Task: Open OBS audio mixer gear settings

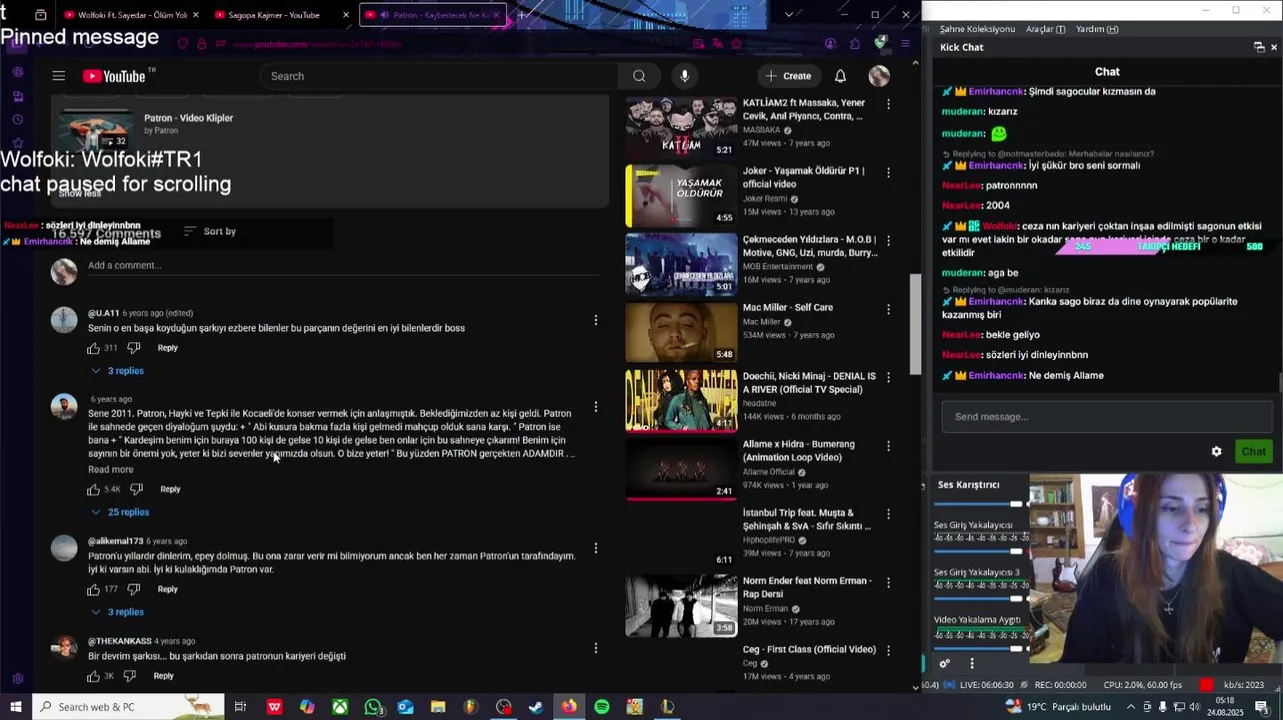Action: pos(944,663)
